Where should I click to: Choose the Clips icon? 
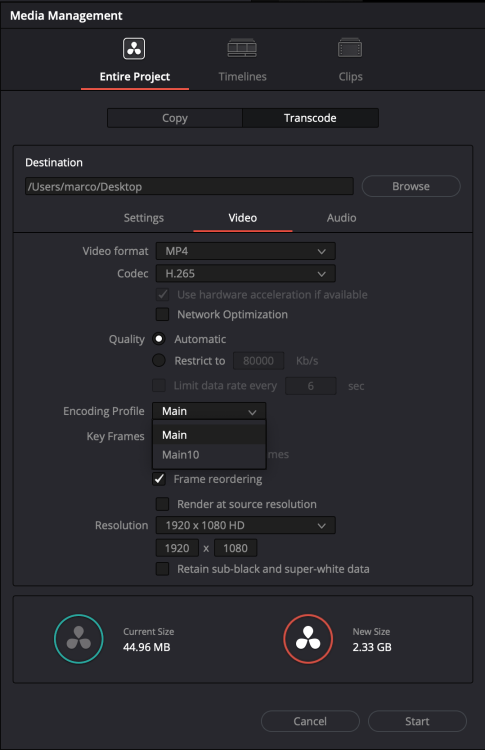[x=350, y=48]
